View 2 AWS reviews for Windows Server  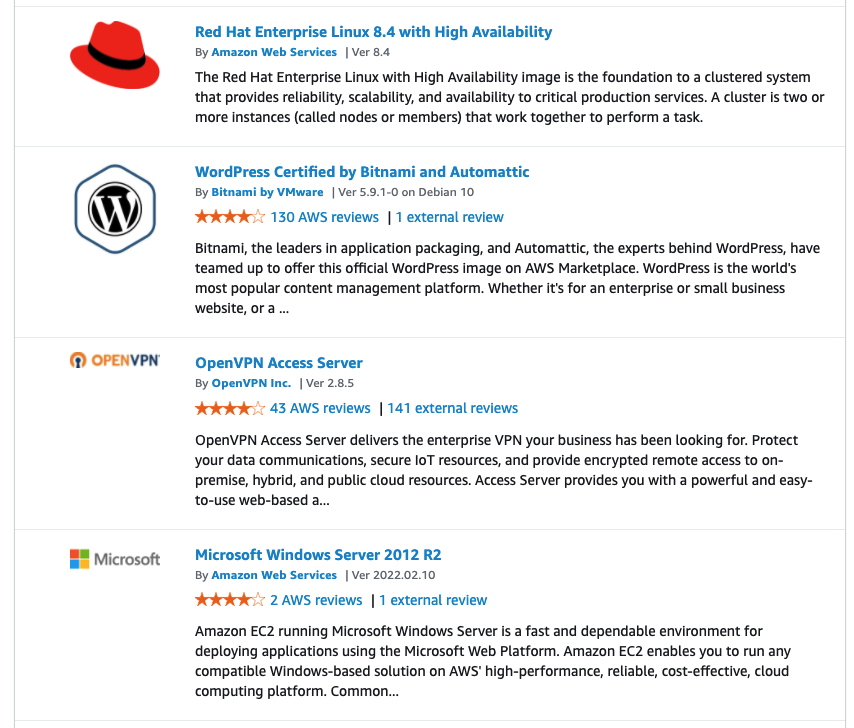click(x=316, y=600)
